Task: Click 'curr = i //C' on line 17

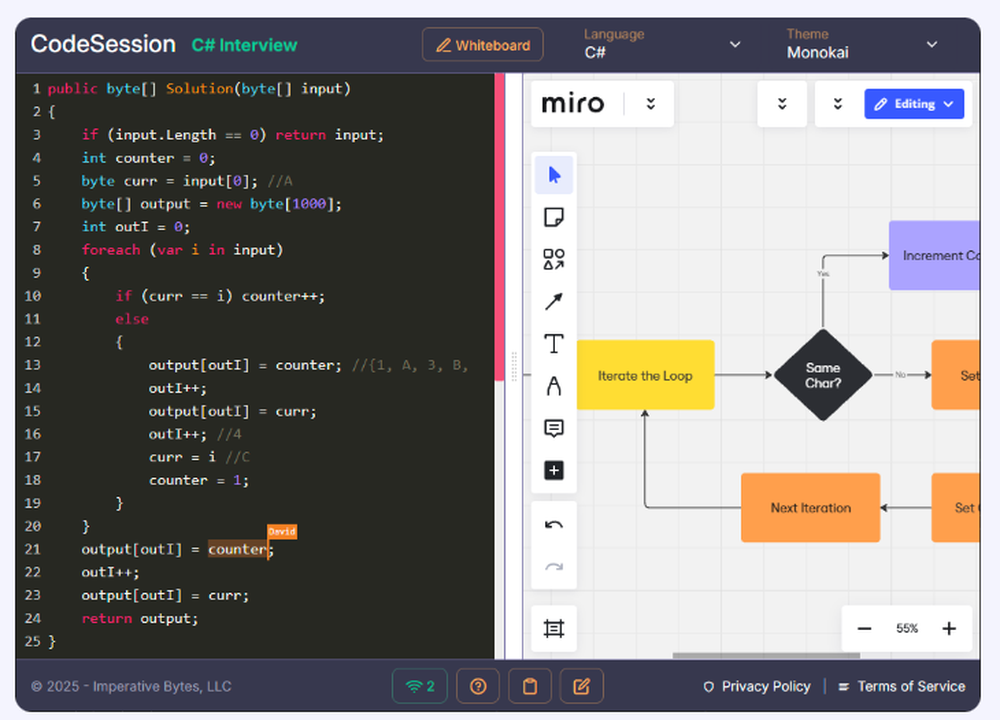Action: tap(199, 457)
